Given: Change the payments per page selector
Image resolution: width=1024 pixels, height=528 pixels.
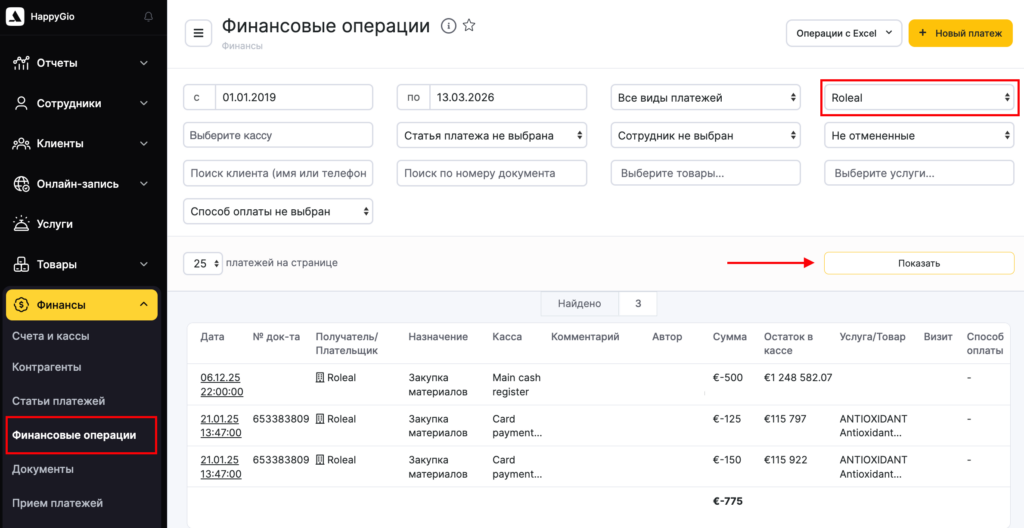Looking at the screenshot, I should [203, 263].
